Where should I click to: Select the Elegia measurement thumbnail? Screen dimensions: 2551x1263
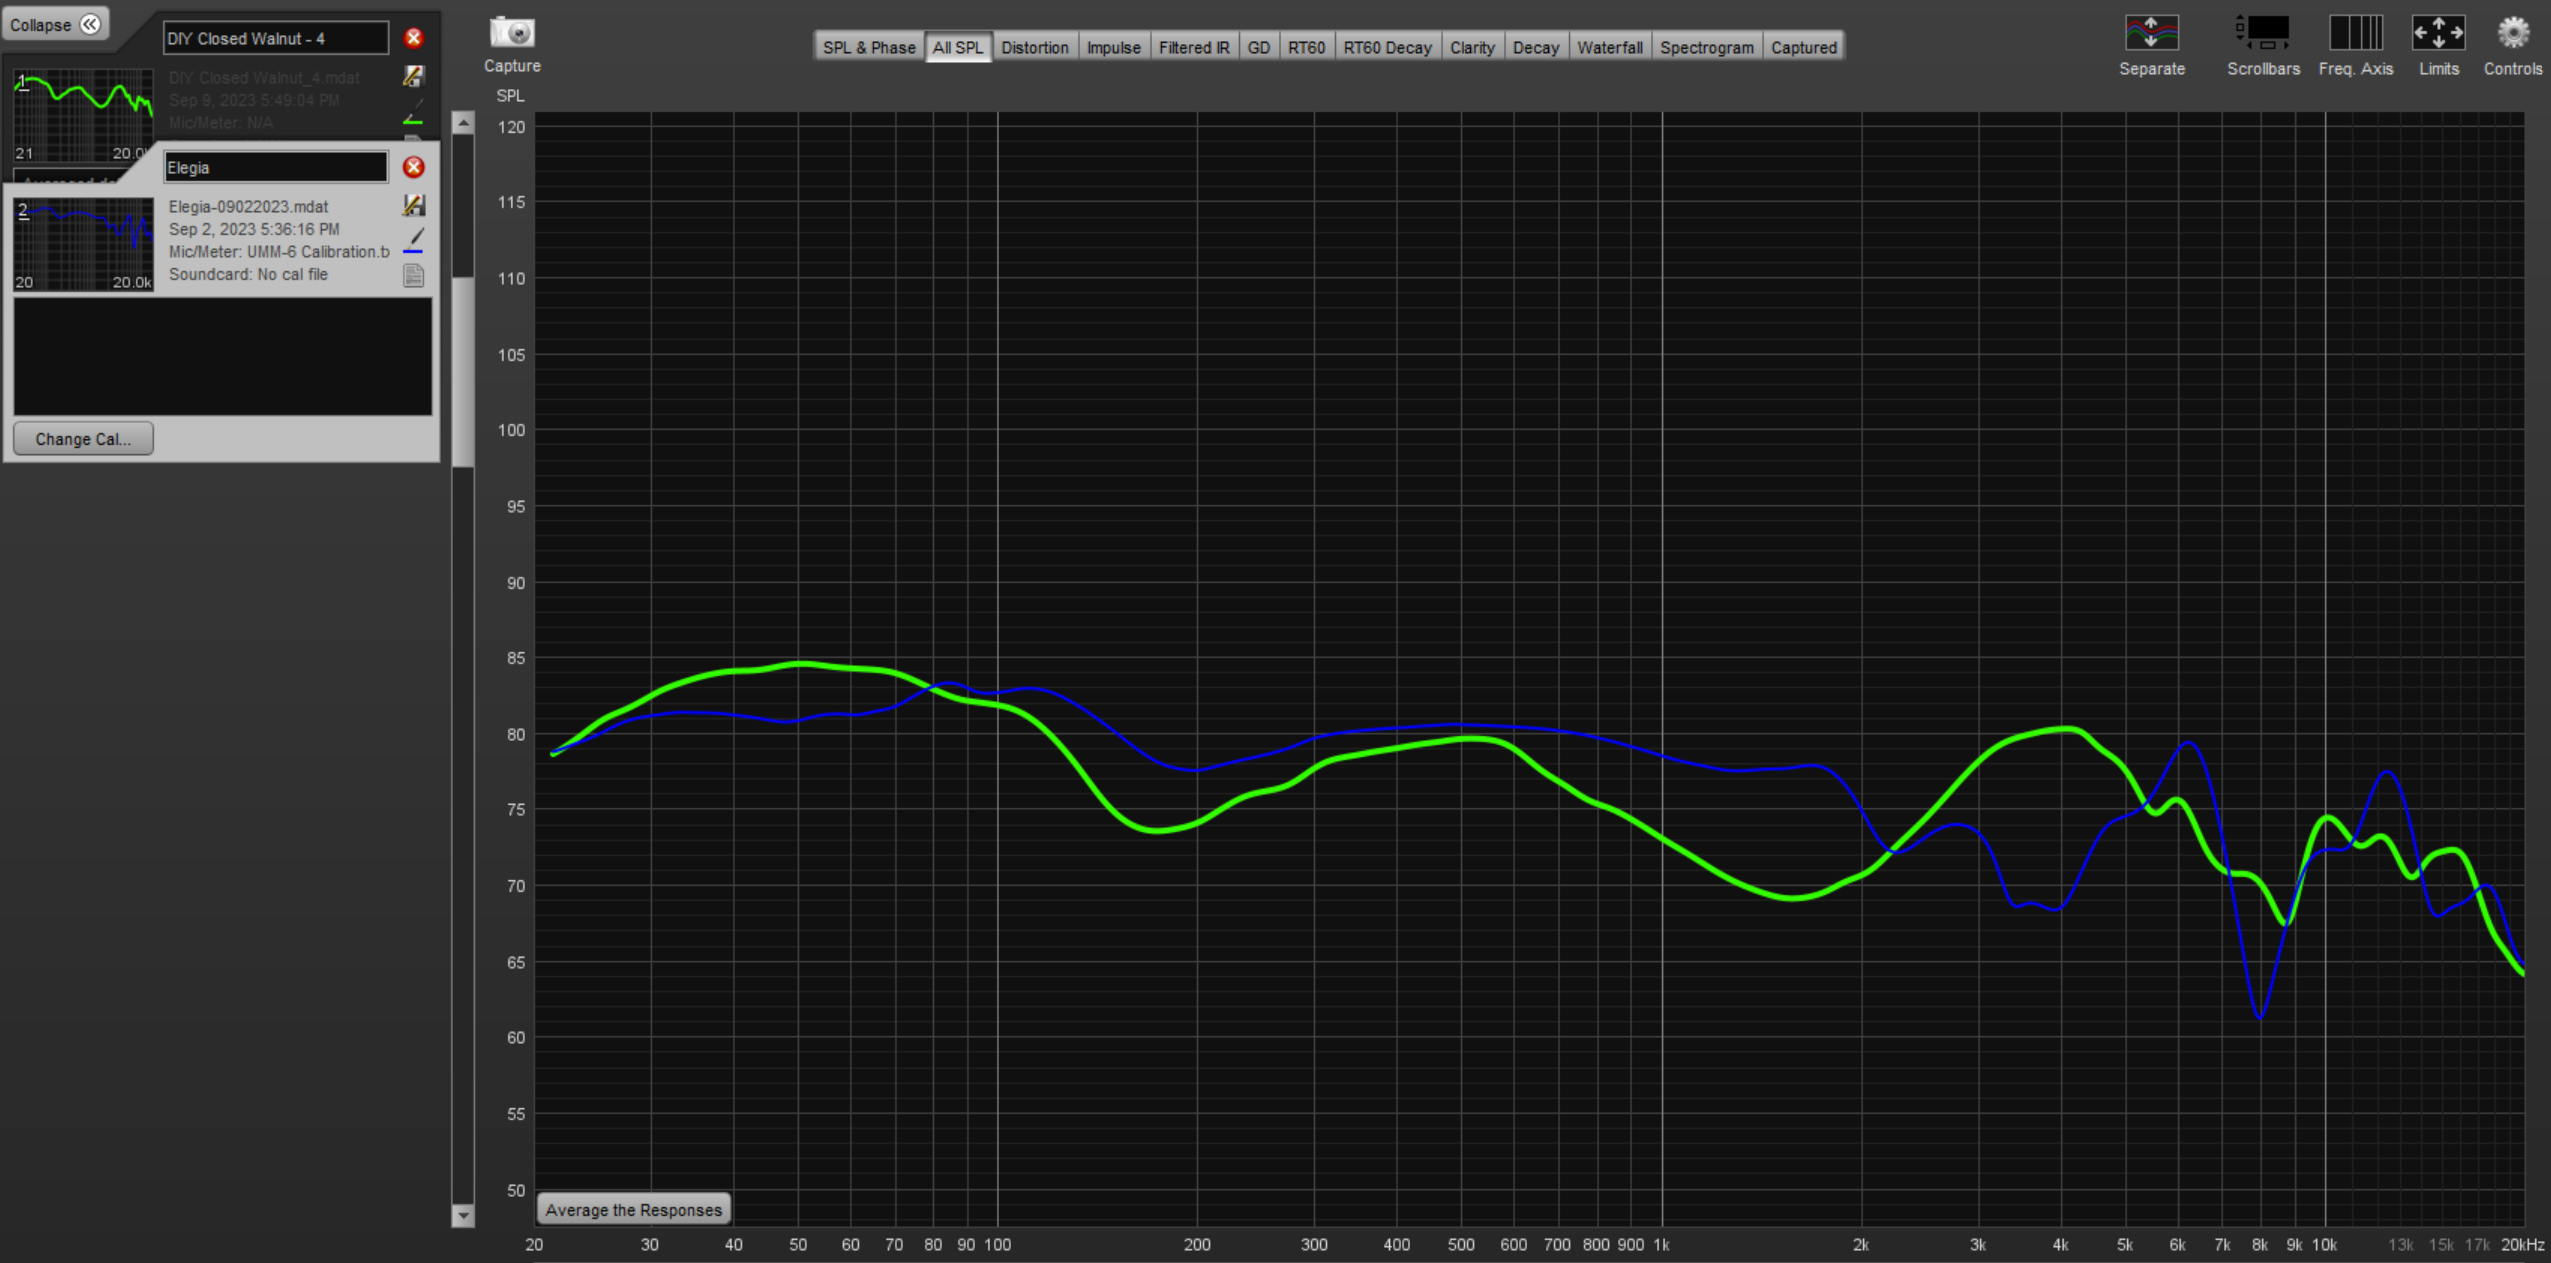tap(83, 244)
